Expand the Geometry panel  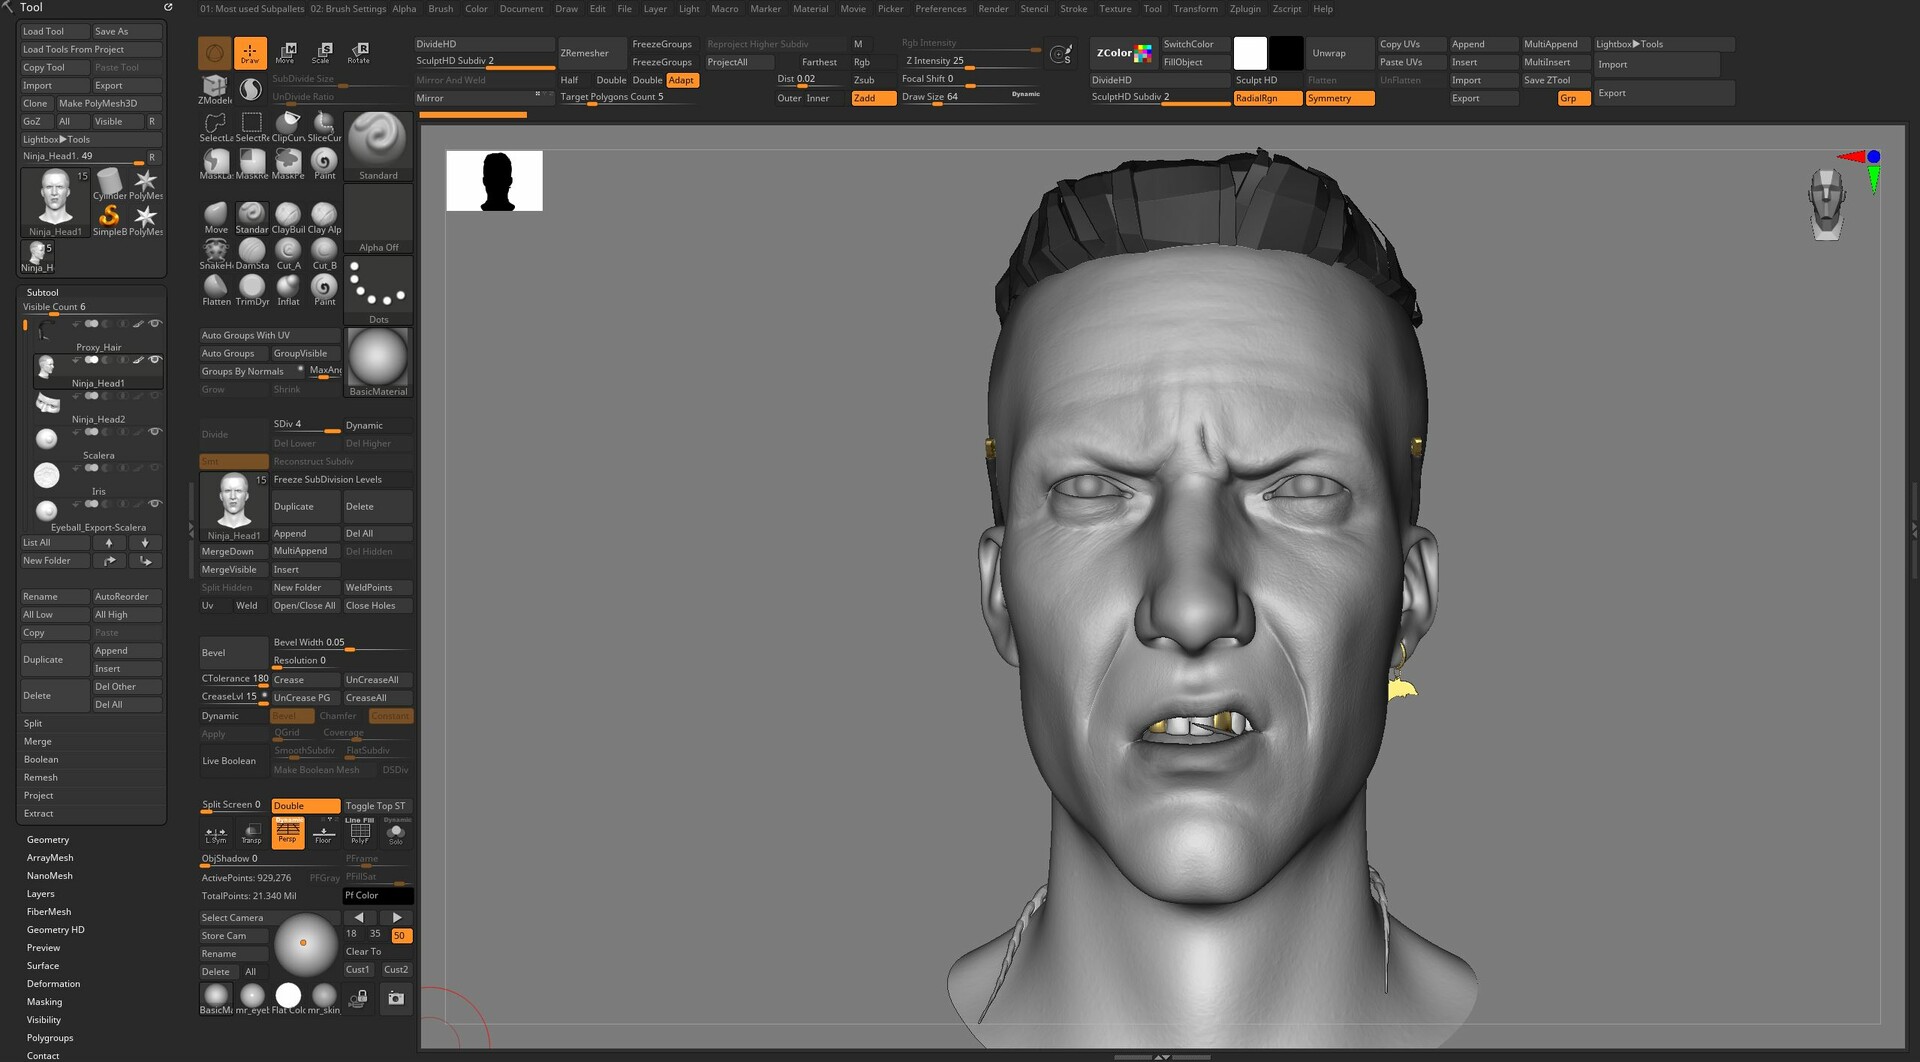pos(48,839)
